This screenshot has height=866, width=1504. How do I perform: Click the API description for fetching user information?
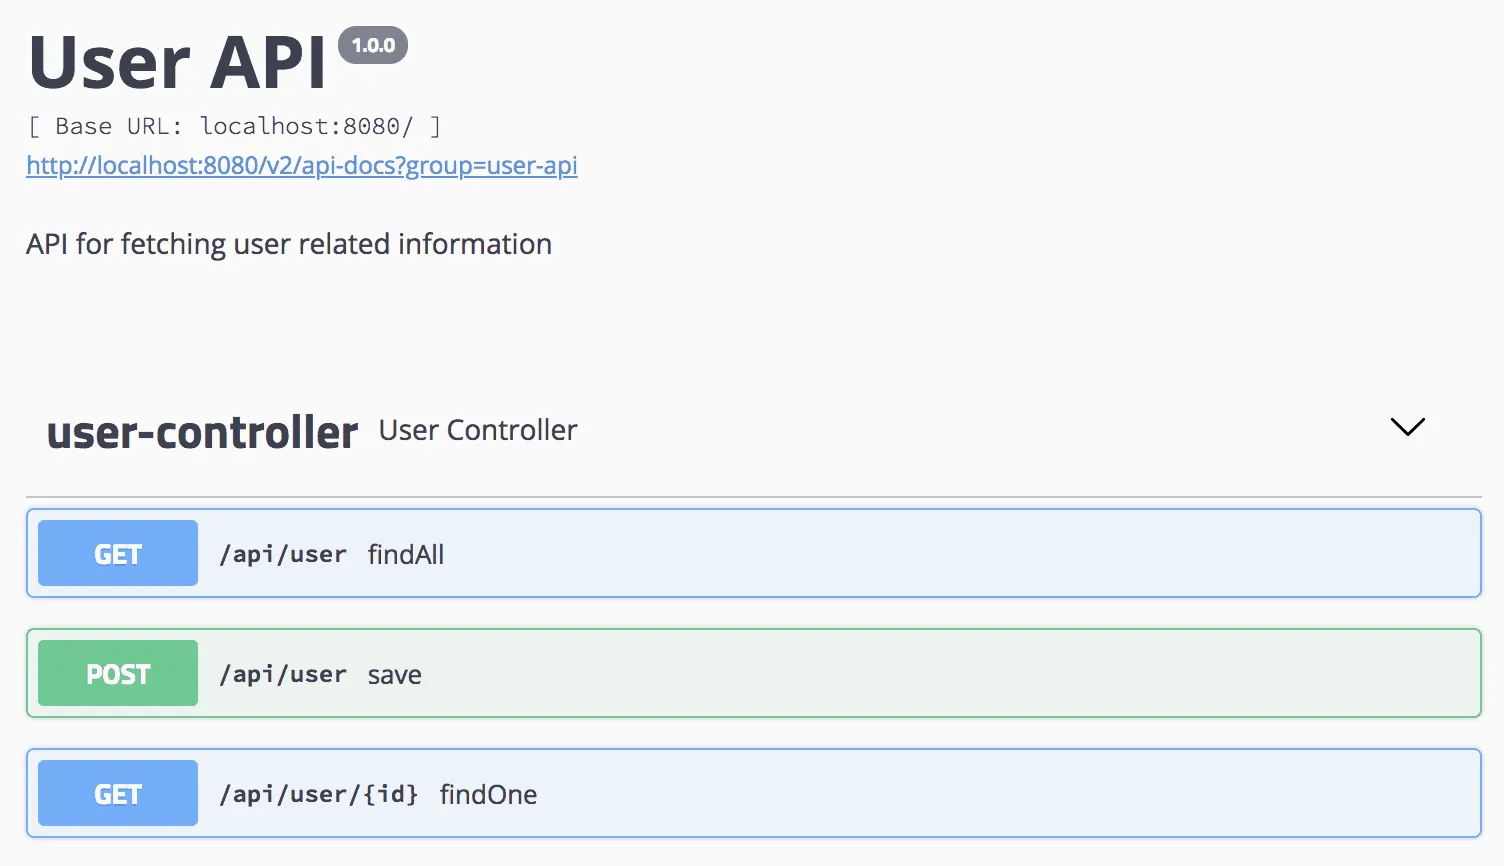(288, 243)
